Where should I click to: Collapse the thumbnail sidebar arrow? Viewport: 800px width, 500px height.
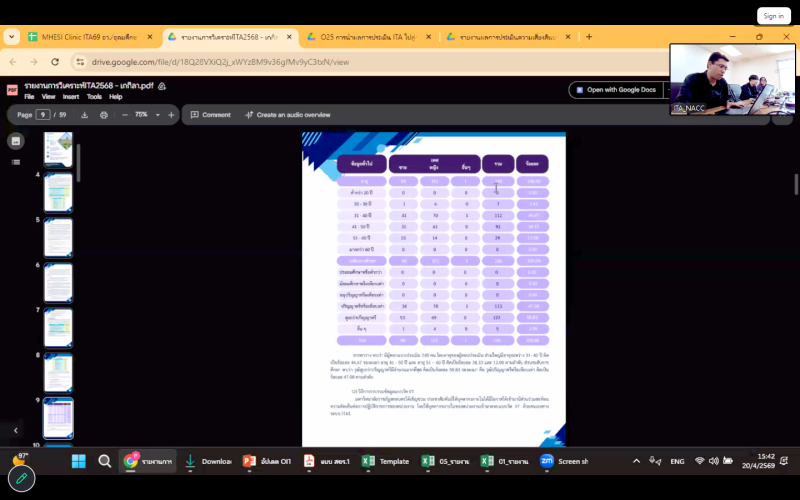pos(16,430)
